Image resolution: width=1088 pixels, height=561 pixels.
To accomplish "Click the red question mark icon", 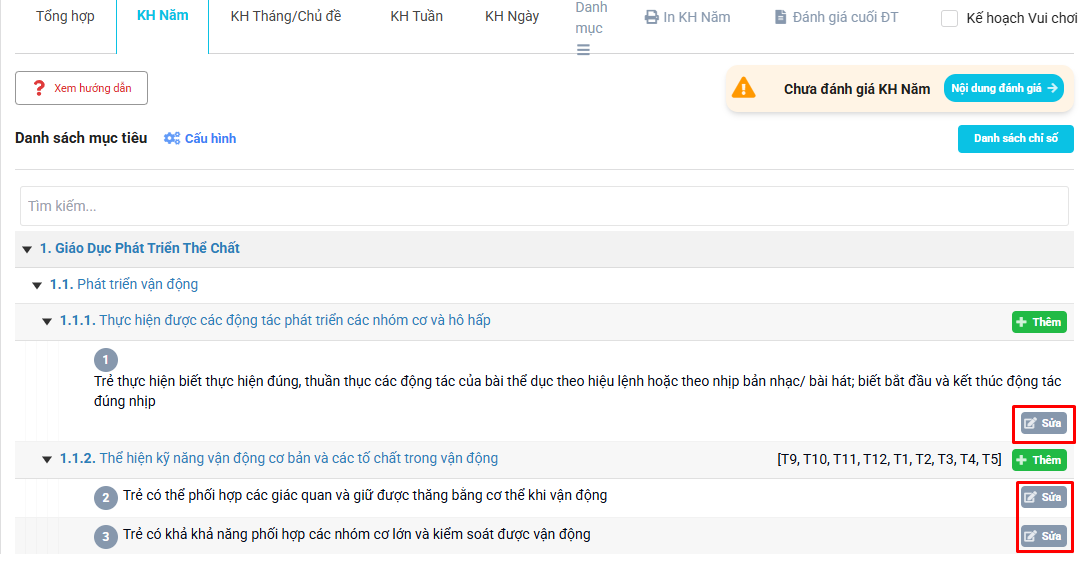I will pyautogui.click(x=39, y=88).
